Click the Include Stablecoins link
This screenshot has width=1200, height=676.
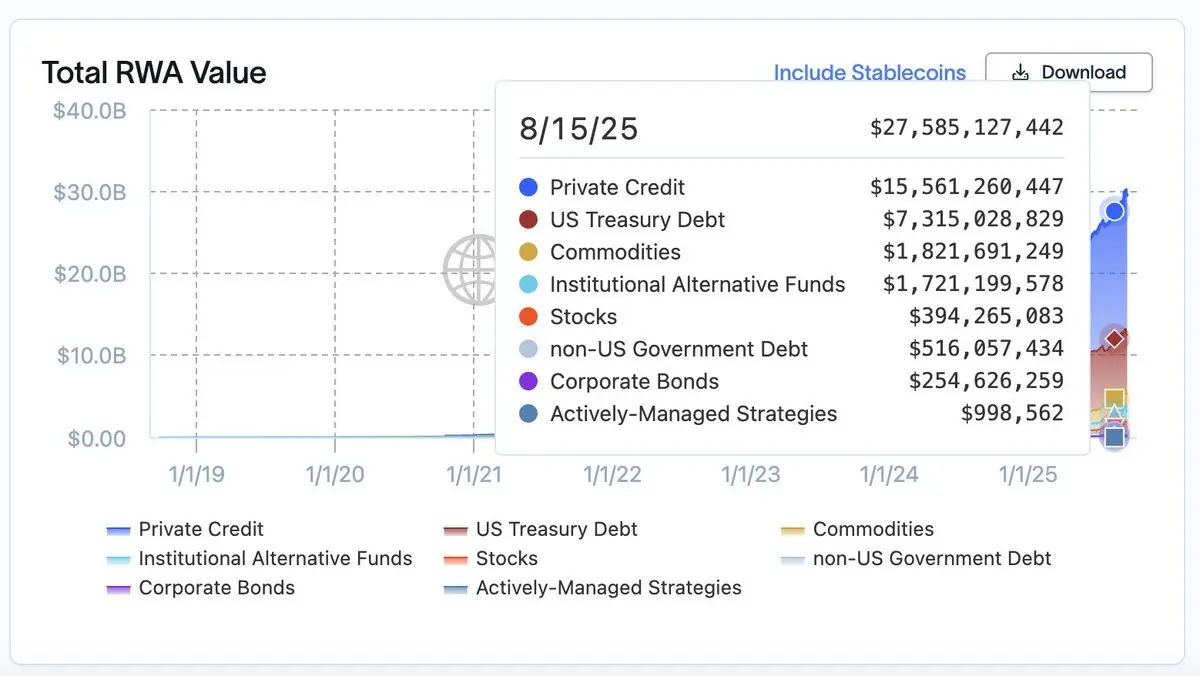coord(869,73)
